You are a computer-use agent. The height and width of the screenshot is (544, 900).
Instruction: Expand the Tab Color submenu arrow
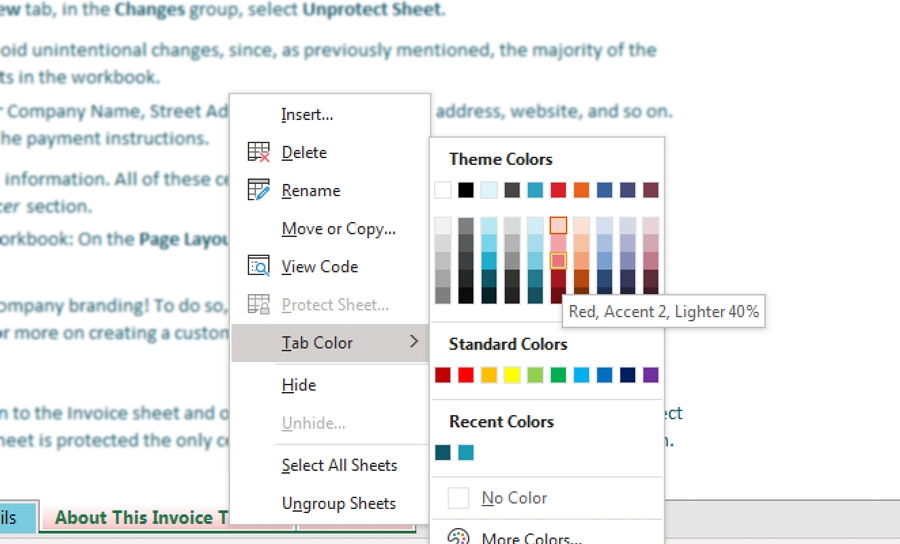[414, 343]
